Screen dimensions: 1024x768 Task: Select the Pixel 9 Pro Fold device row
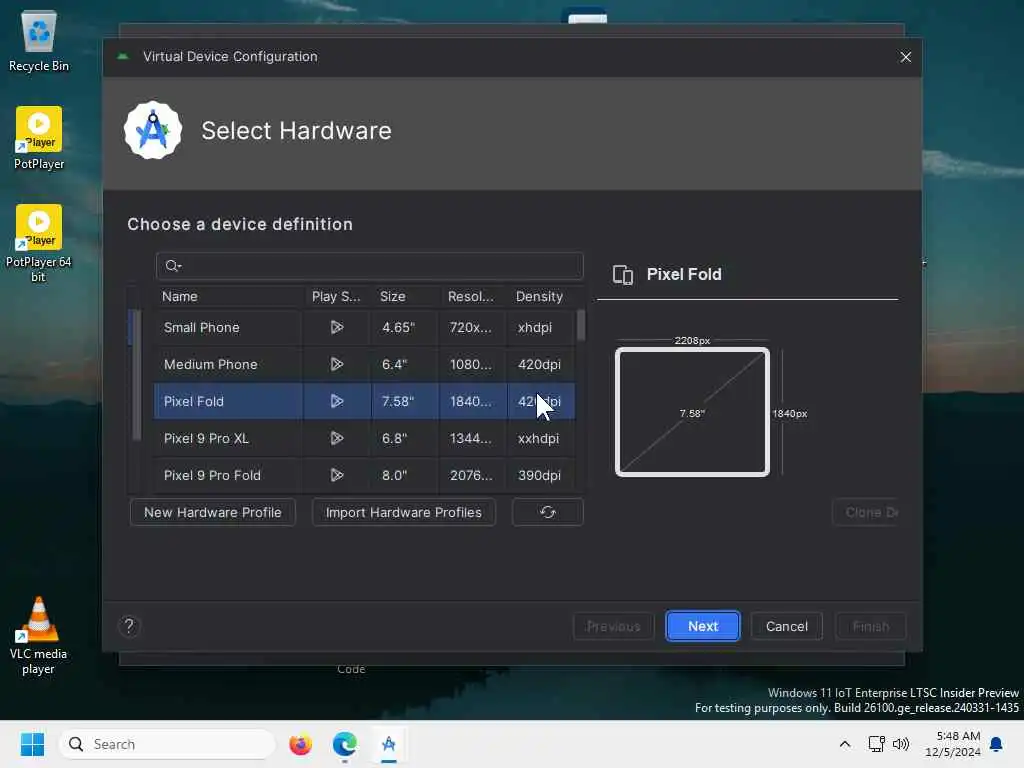[364, 475]
